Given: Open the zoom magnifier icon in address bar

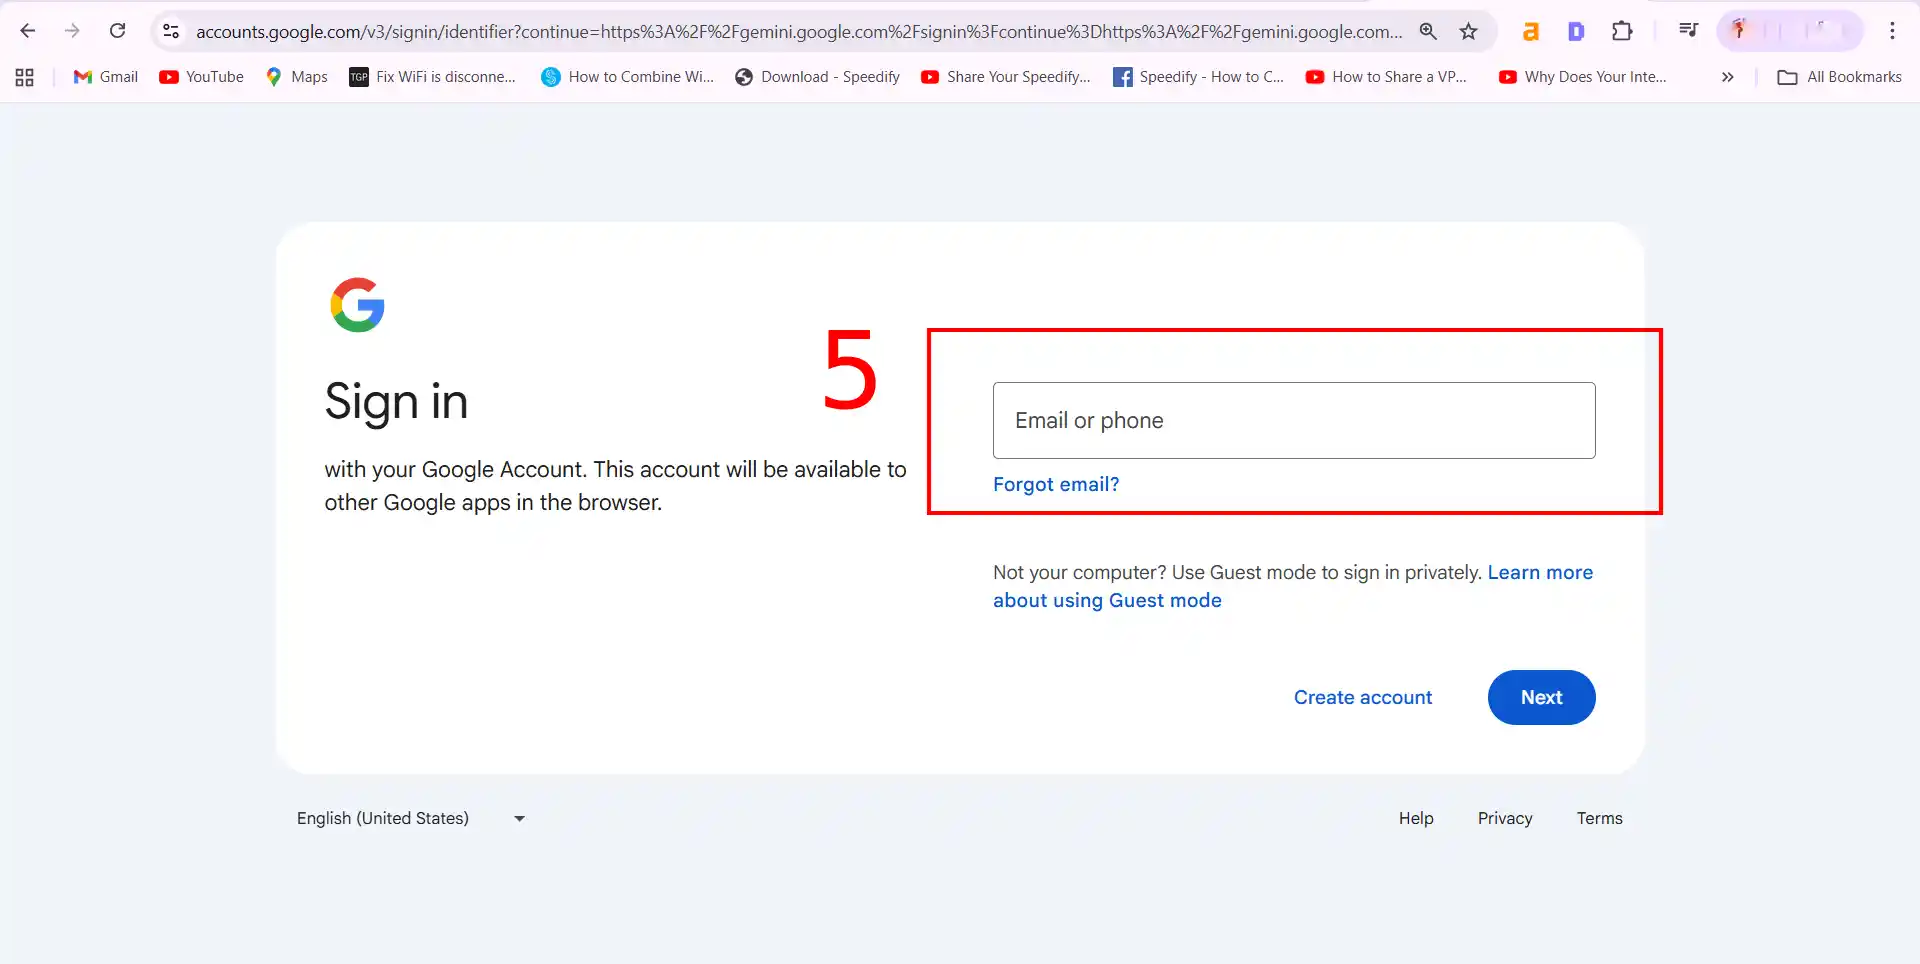Looking at the screenshot, I should click(1428, 31).
